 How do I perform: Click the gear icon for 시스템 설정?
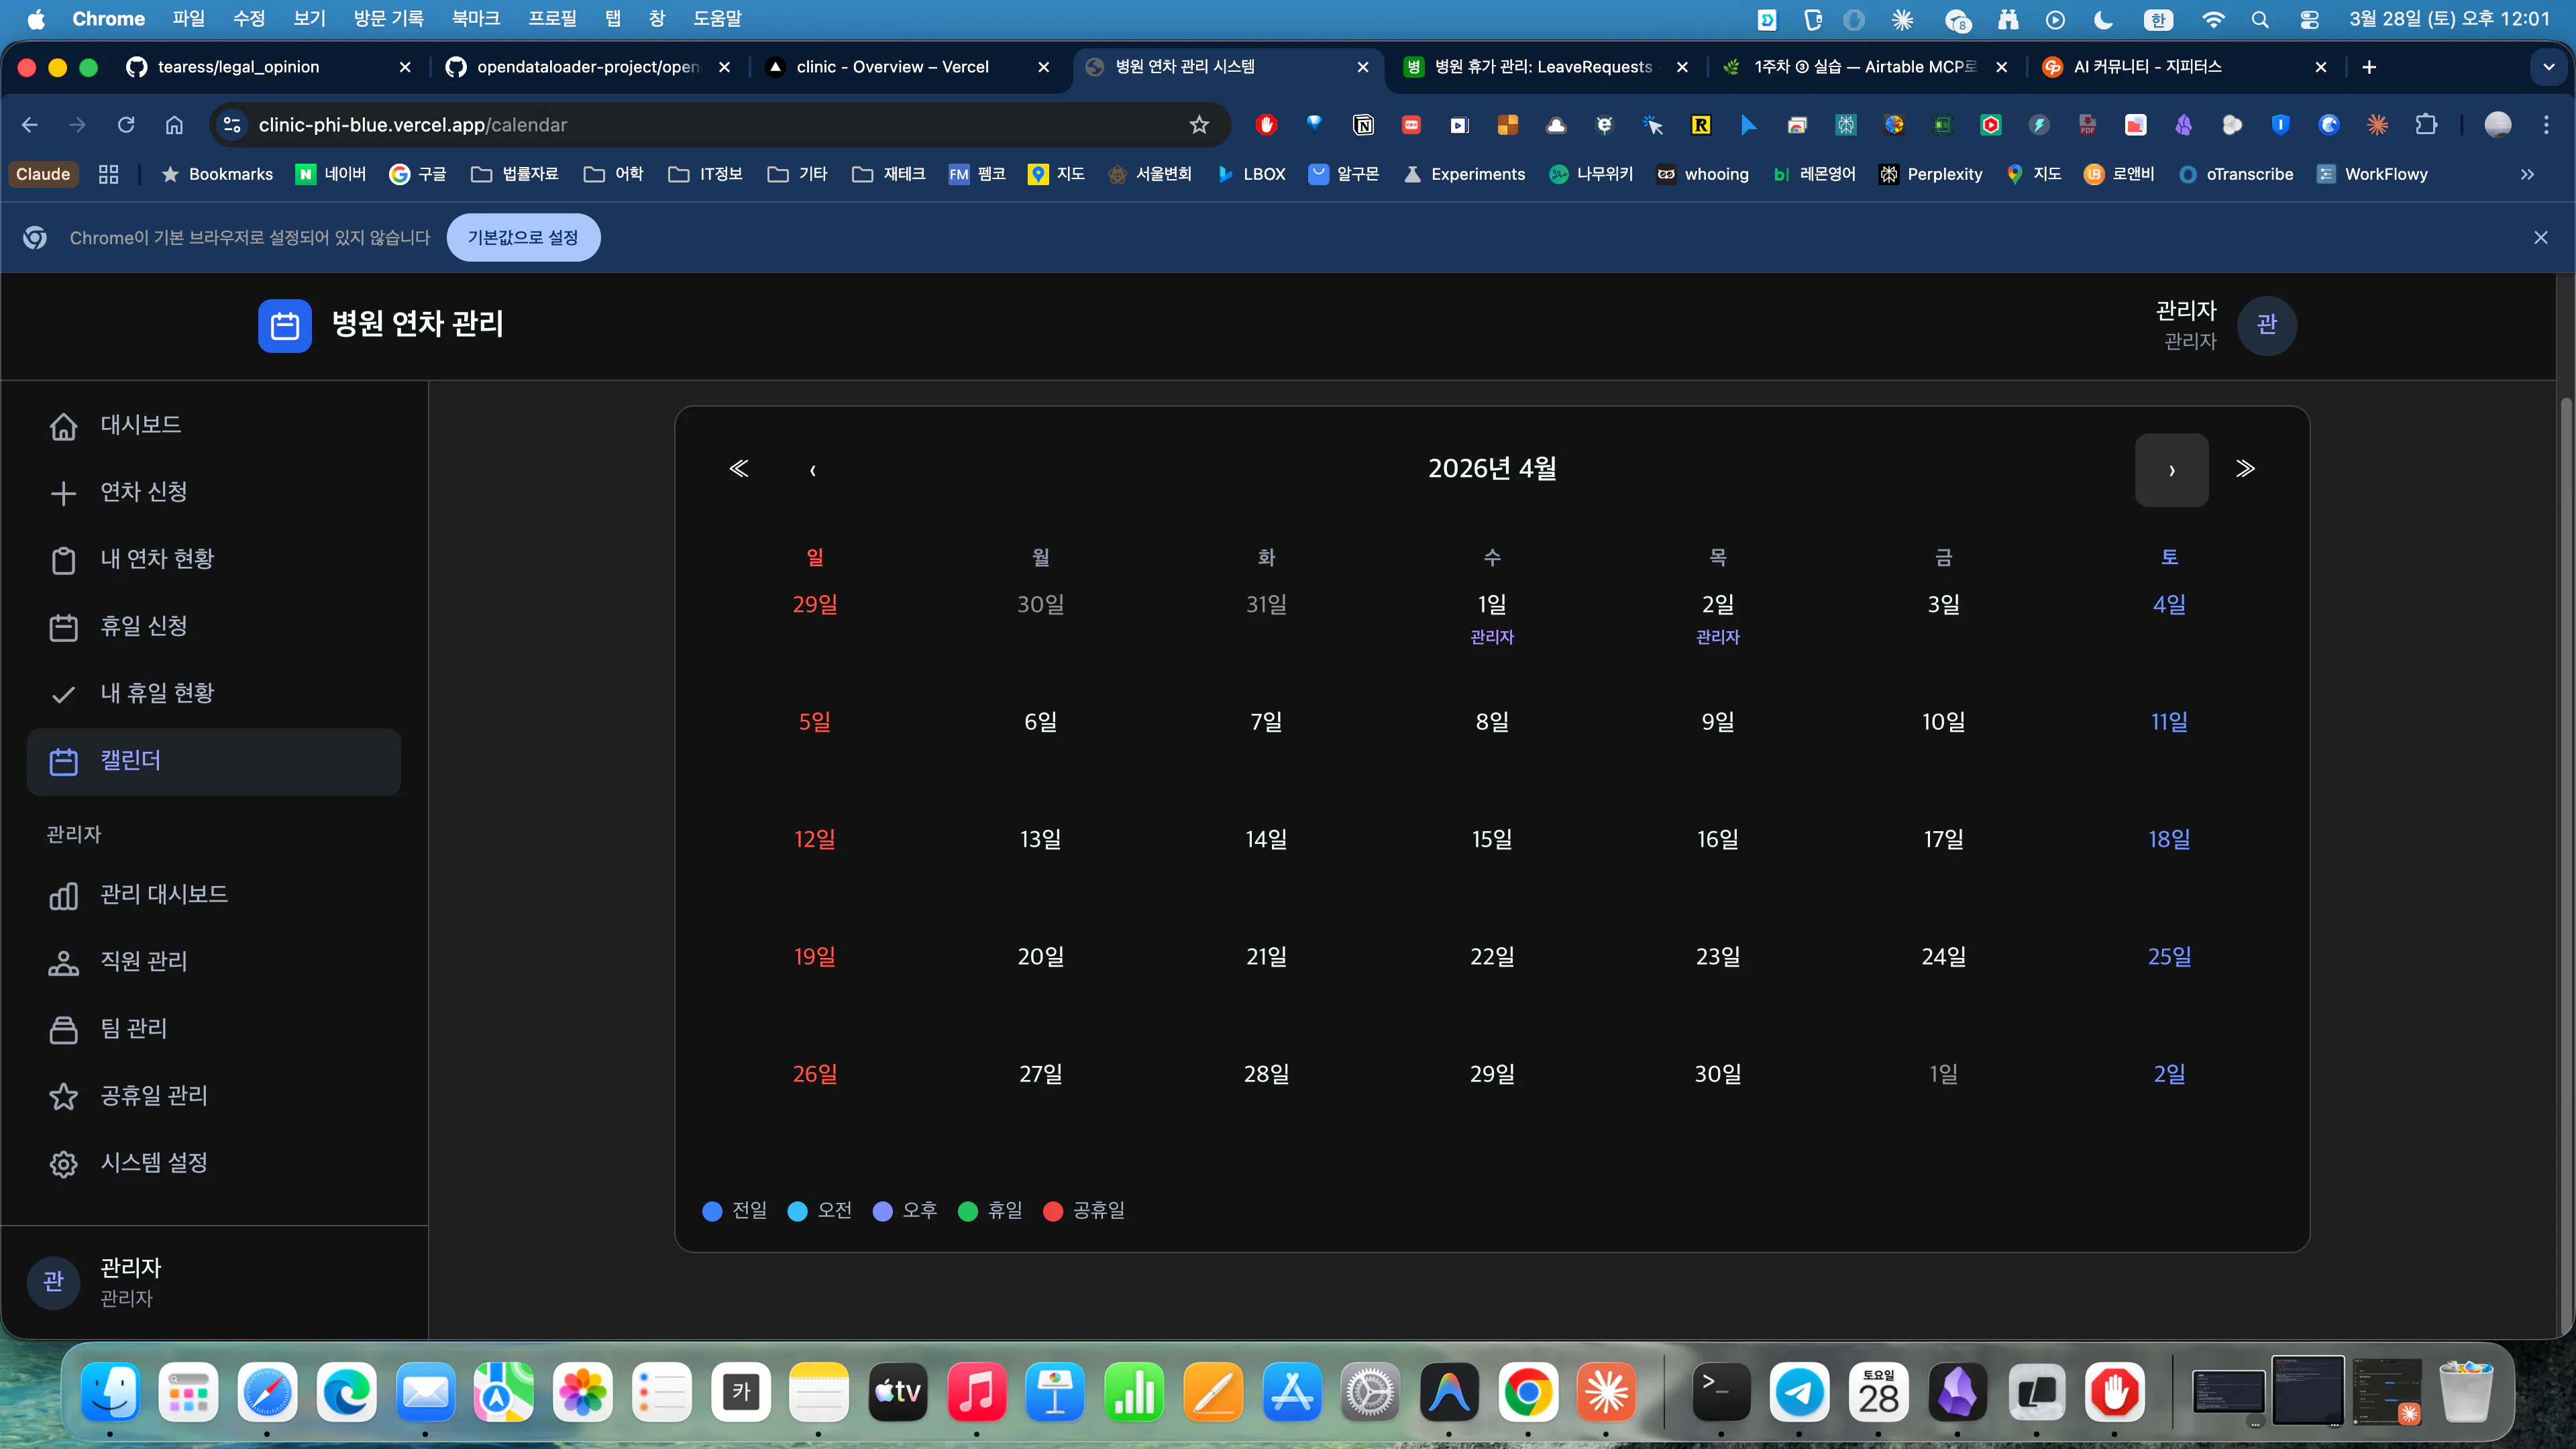tap(63, 1163)
